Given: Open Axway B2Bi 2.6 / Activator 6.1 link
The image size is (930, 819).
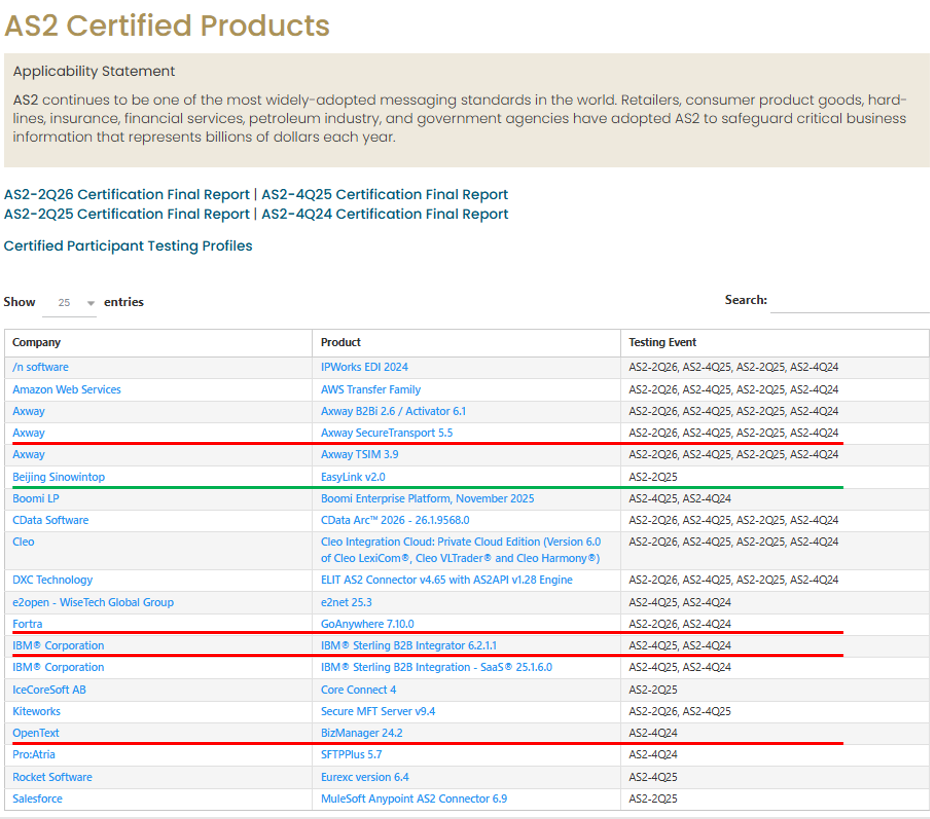Looking at the screenshot, I should point(393,411).
